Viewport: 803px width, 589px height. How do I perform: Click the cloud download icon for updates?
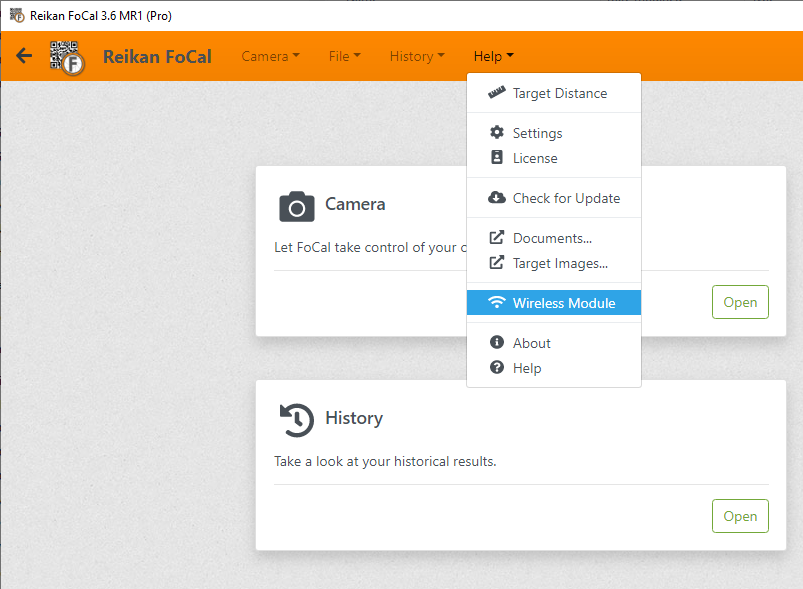coord(496,198)
